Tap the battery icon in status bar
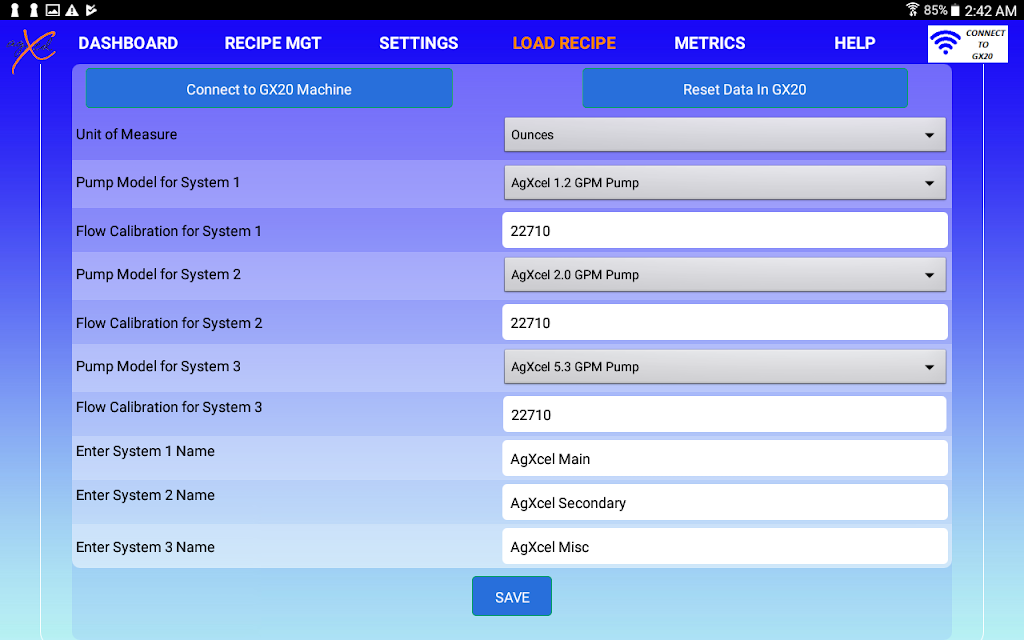 (x=955, y=10)
